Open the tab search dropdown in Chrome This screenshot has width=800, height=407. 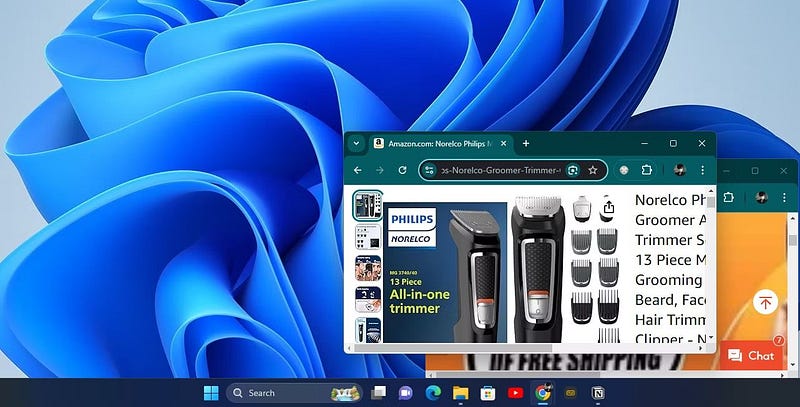point(356,144)
